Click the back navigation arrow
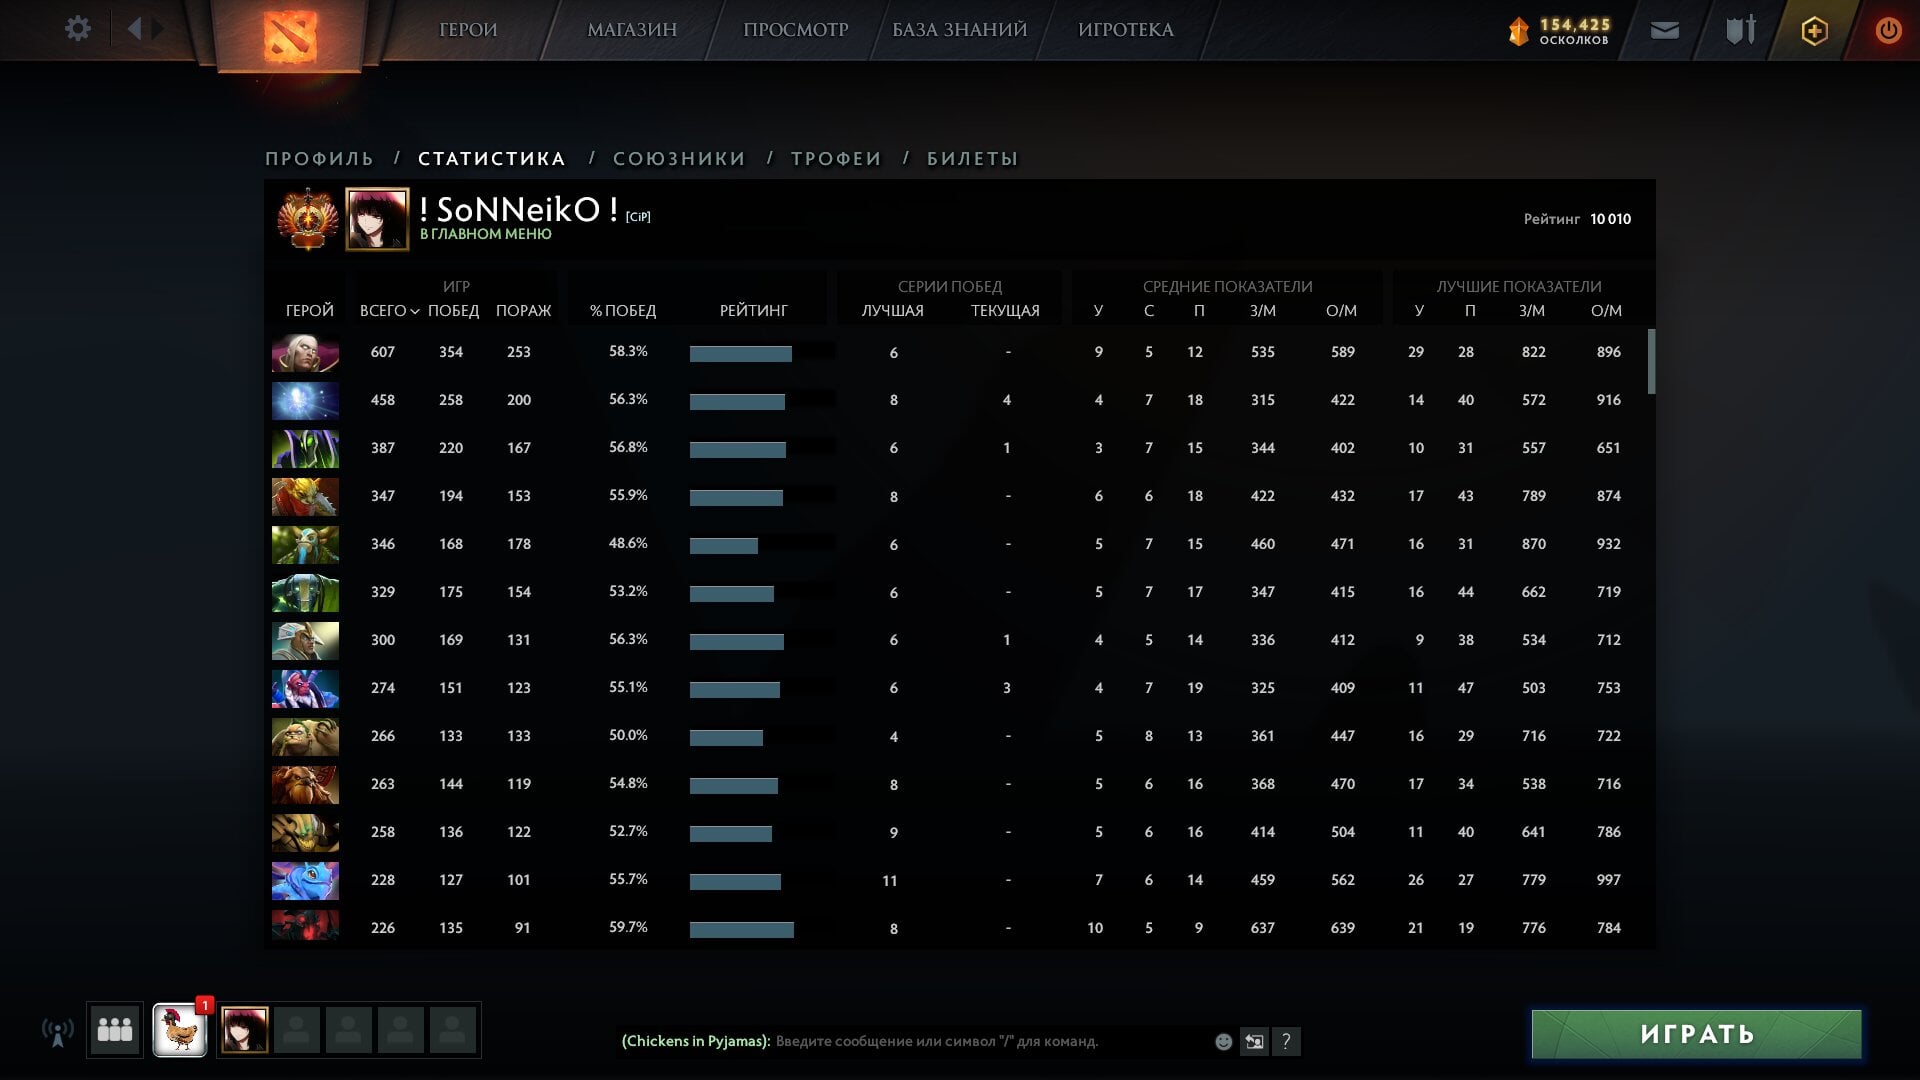This screenshot has height=1080, width=1920. [134, 29]
